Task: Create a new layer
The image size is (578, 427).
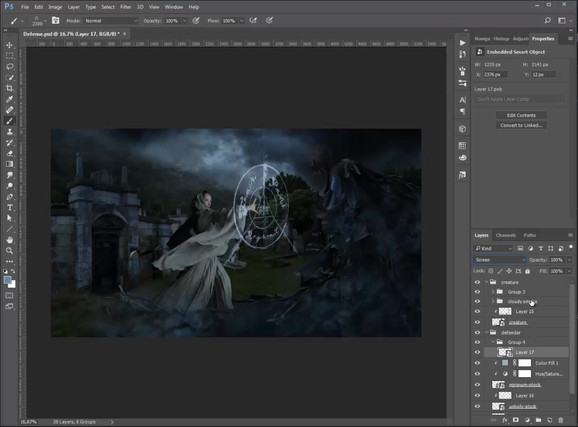Action: pyautogui.click(x=550, y=420)
